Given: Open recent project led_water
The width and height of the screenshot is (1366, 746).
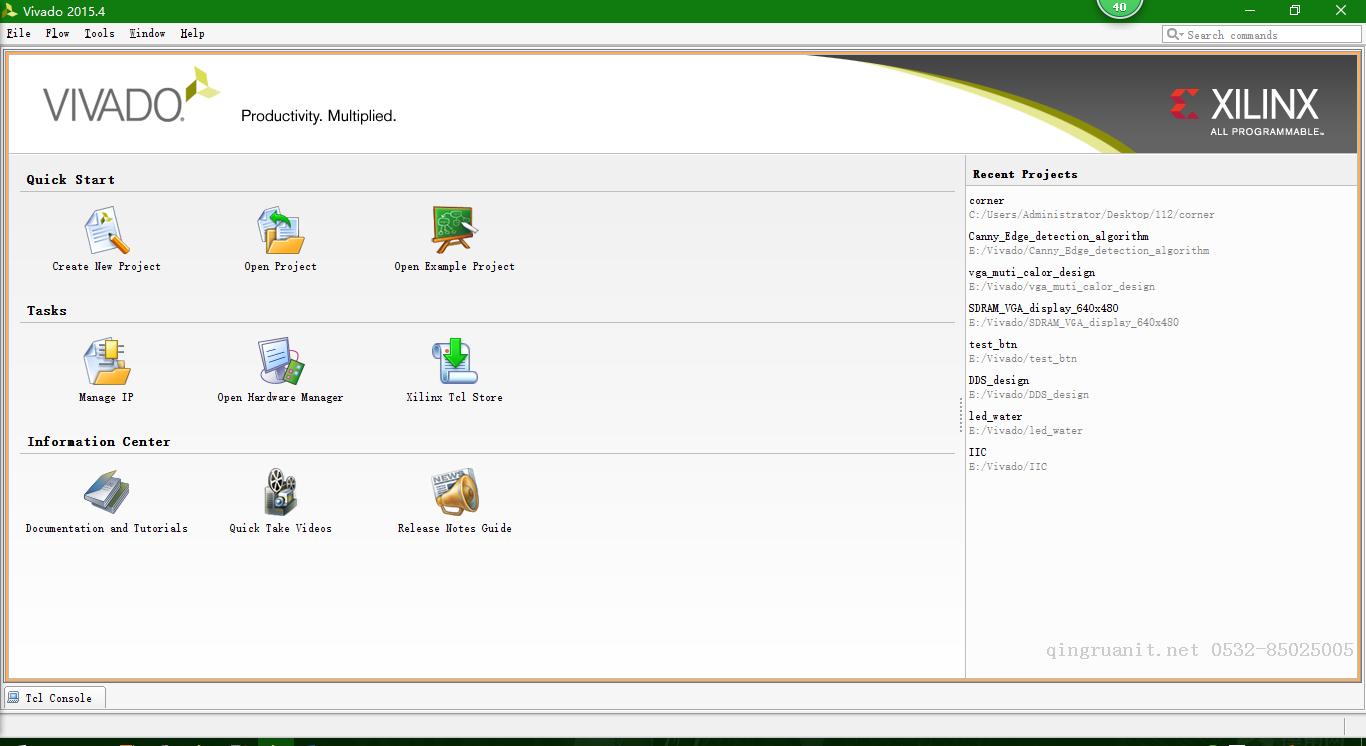Looking at the screenshot, I should 995,417.
